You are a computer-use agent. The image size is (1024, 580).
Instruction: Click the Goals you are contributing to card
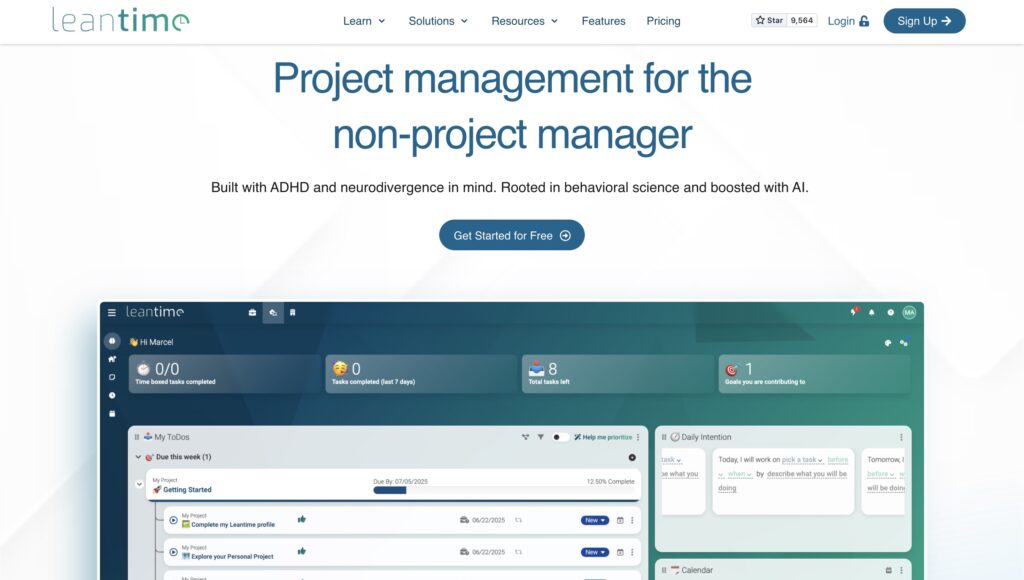[814, 374]
